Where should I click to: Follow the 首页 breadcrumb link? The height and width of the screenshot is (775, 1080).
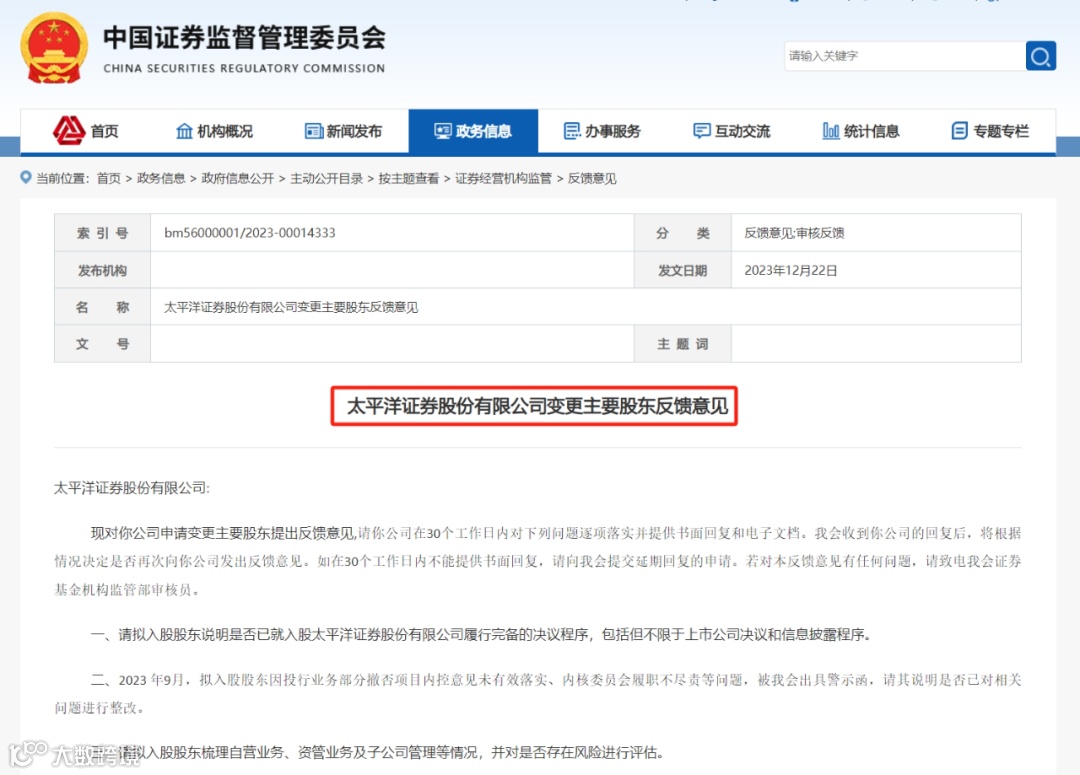(x=108, y=178)
